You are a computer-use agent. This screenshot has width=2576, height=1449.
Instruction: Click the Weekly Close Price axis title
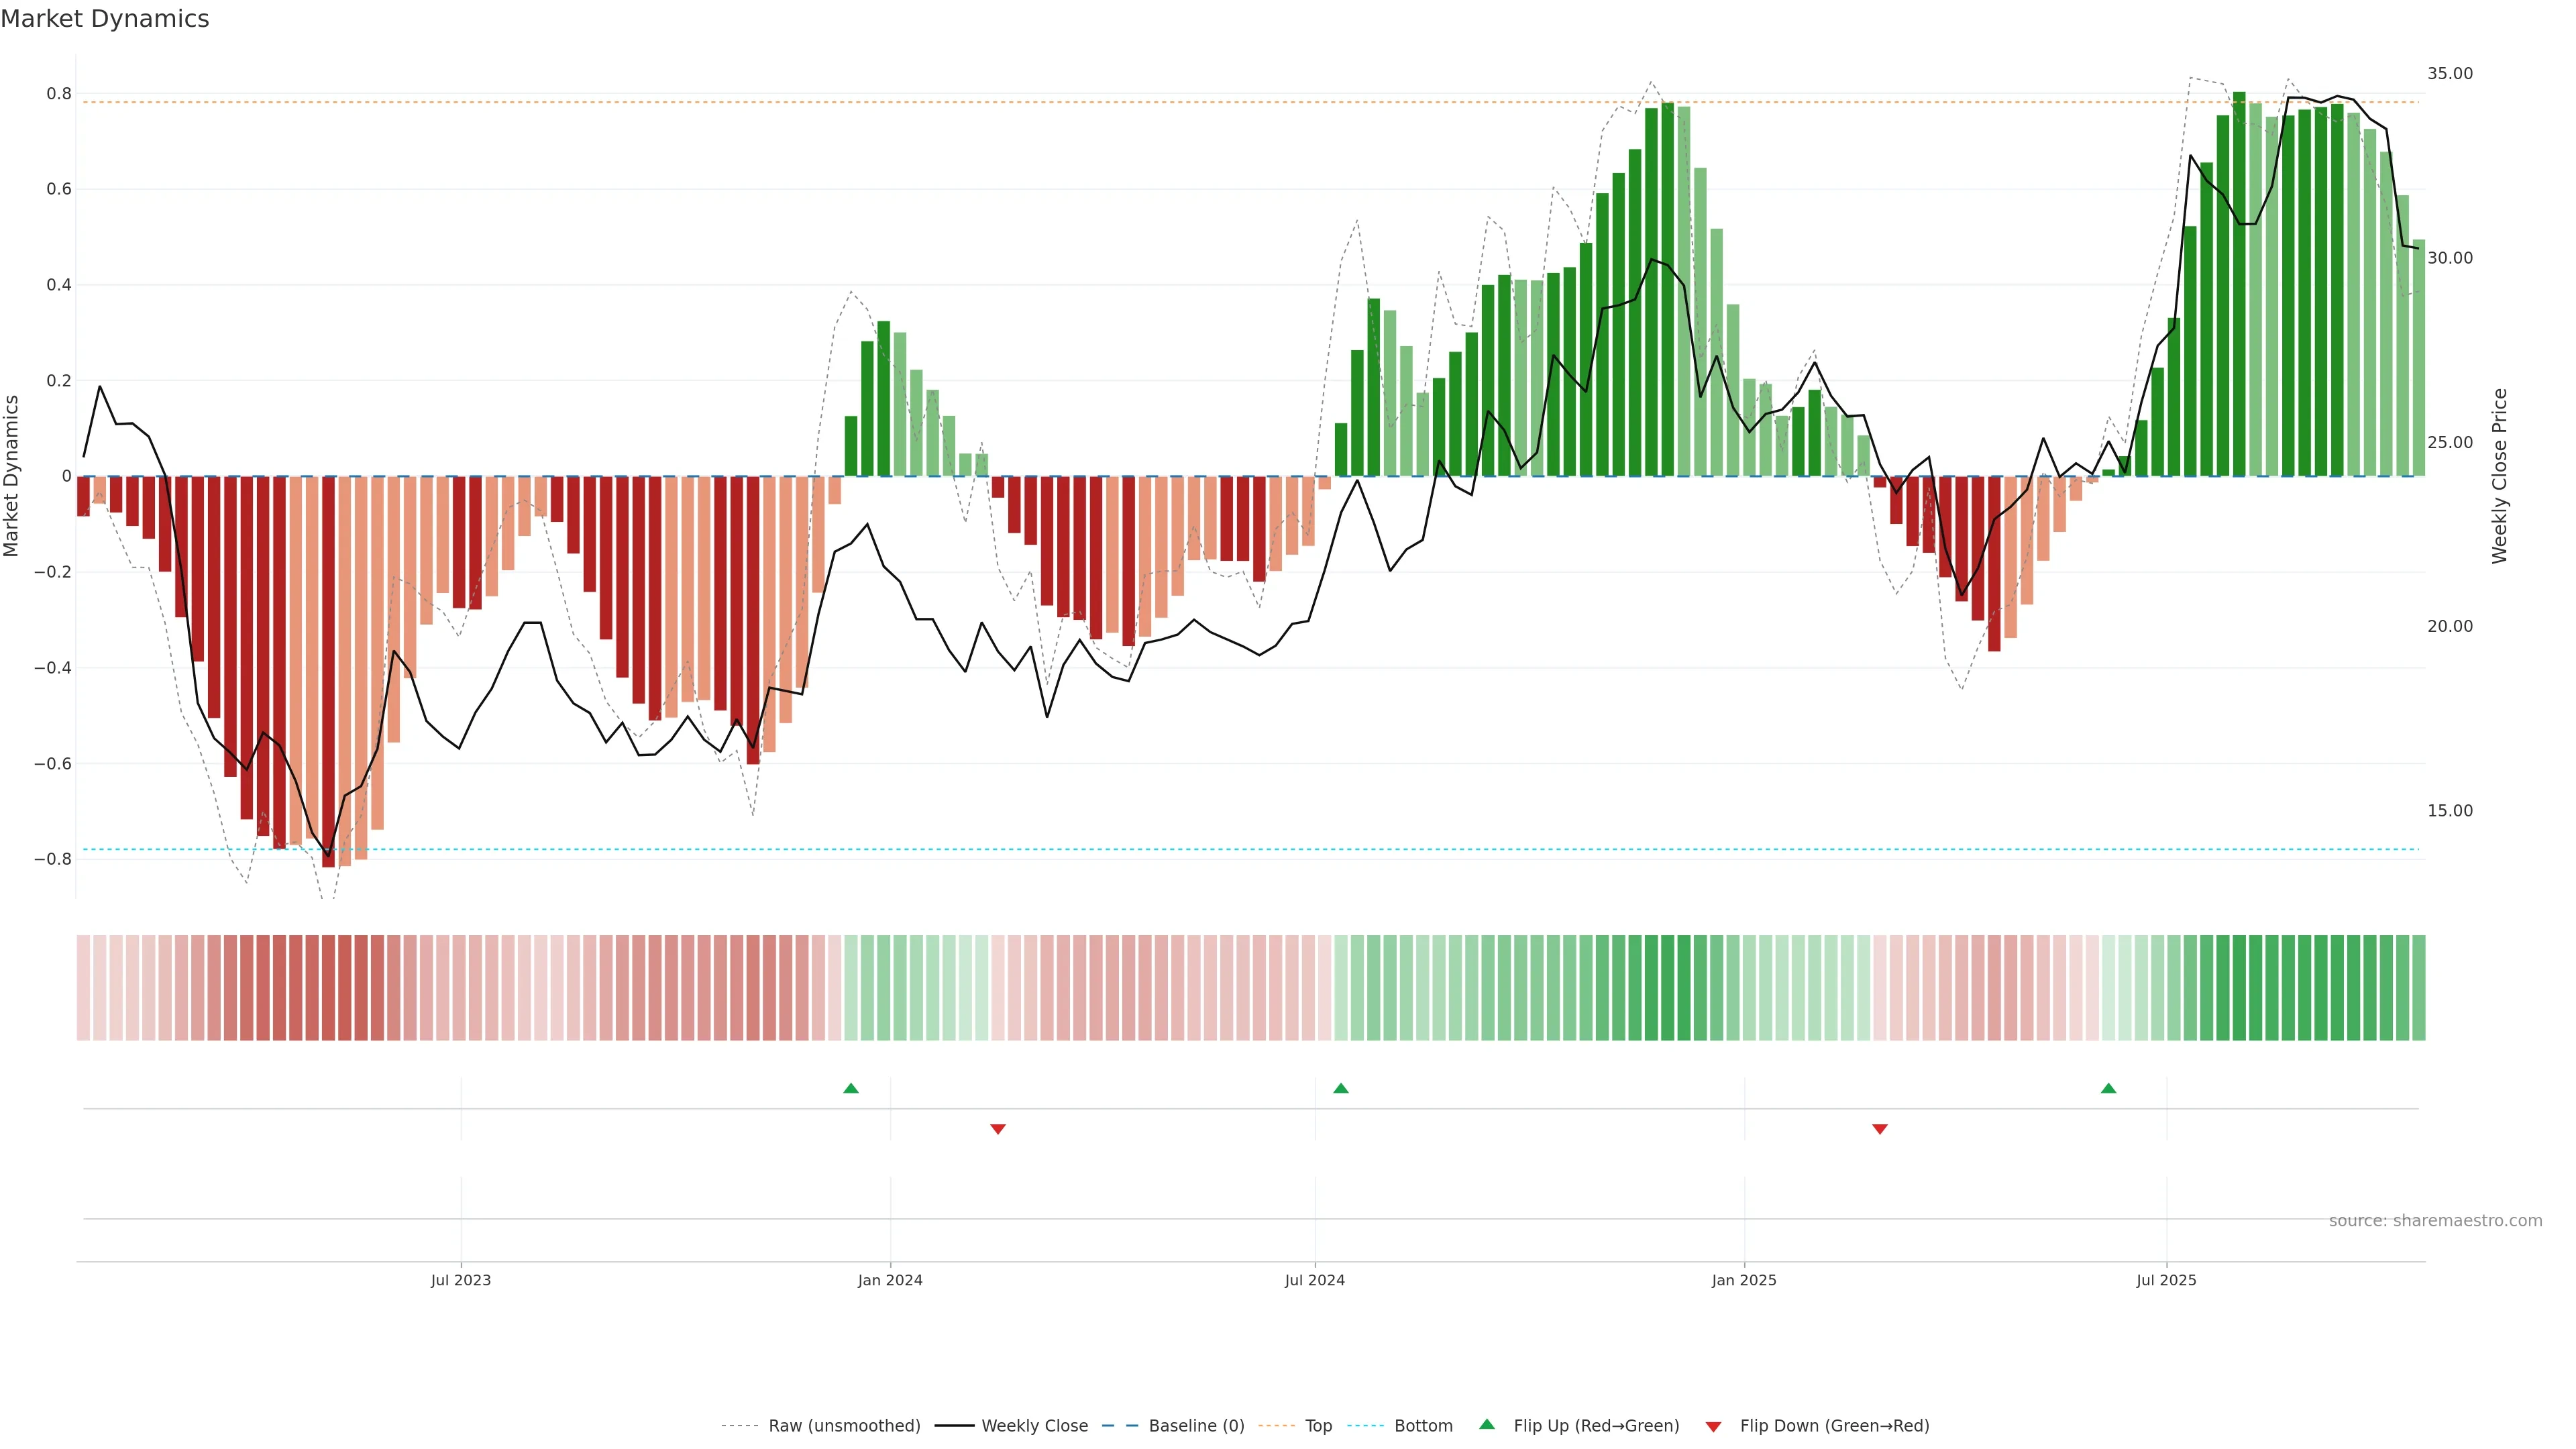point(2500,476)
